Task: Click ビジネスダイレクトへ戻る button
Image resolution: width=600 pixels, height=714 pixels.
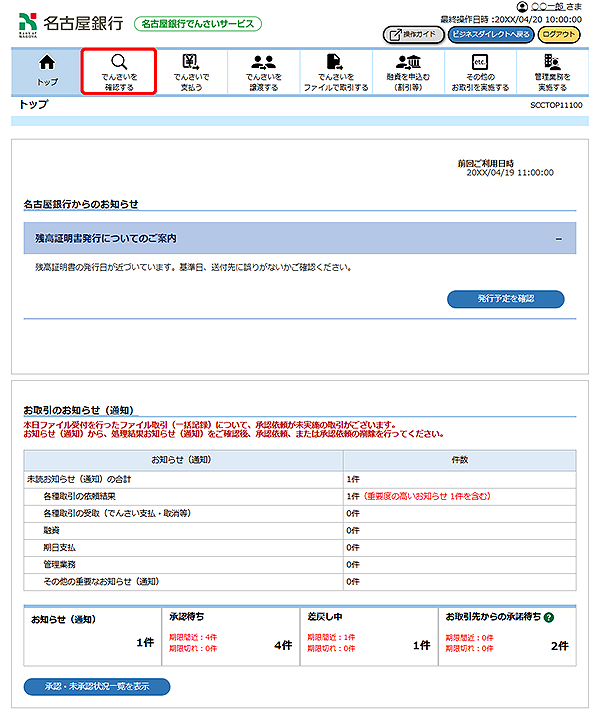Action: click(x=489, y=34)
